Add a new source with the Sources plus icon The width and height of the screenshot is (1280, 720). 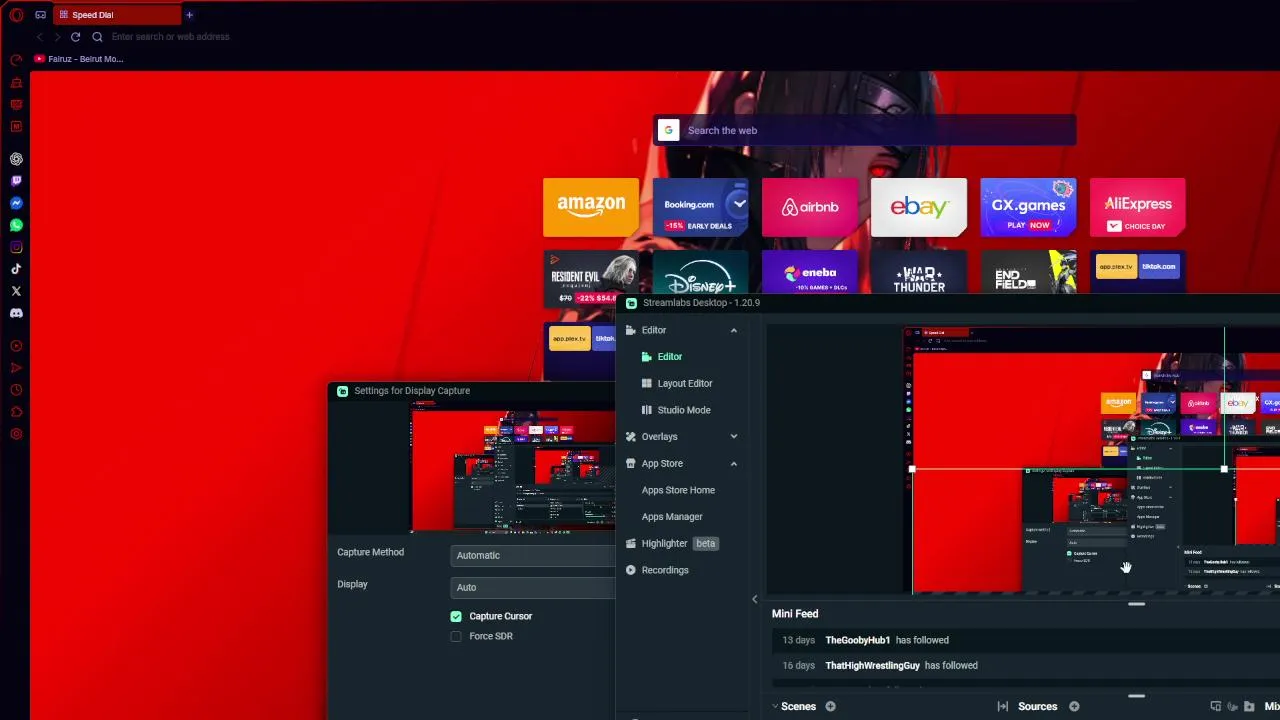[x=1074, y=707]
